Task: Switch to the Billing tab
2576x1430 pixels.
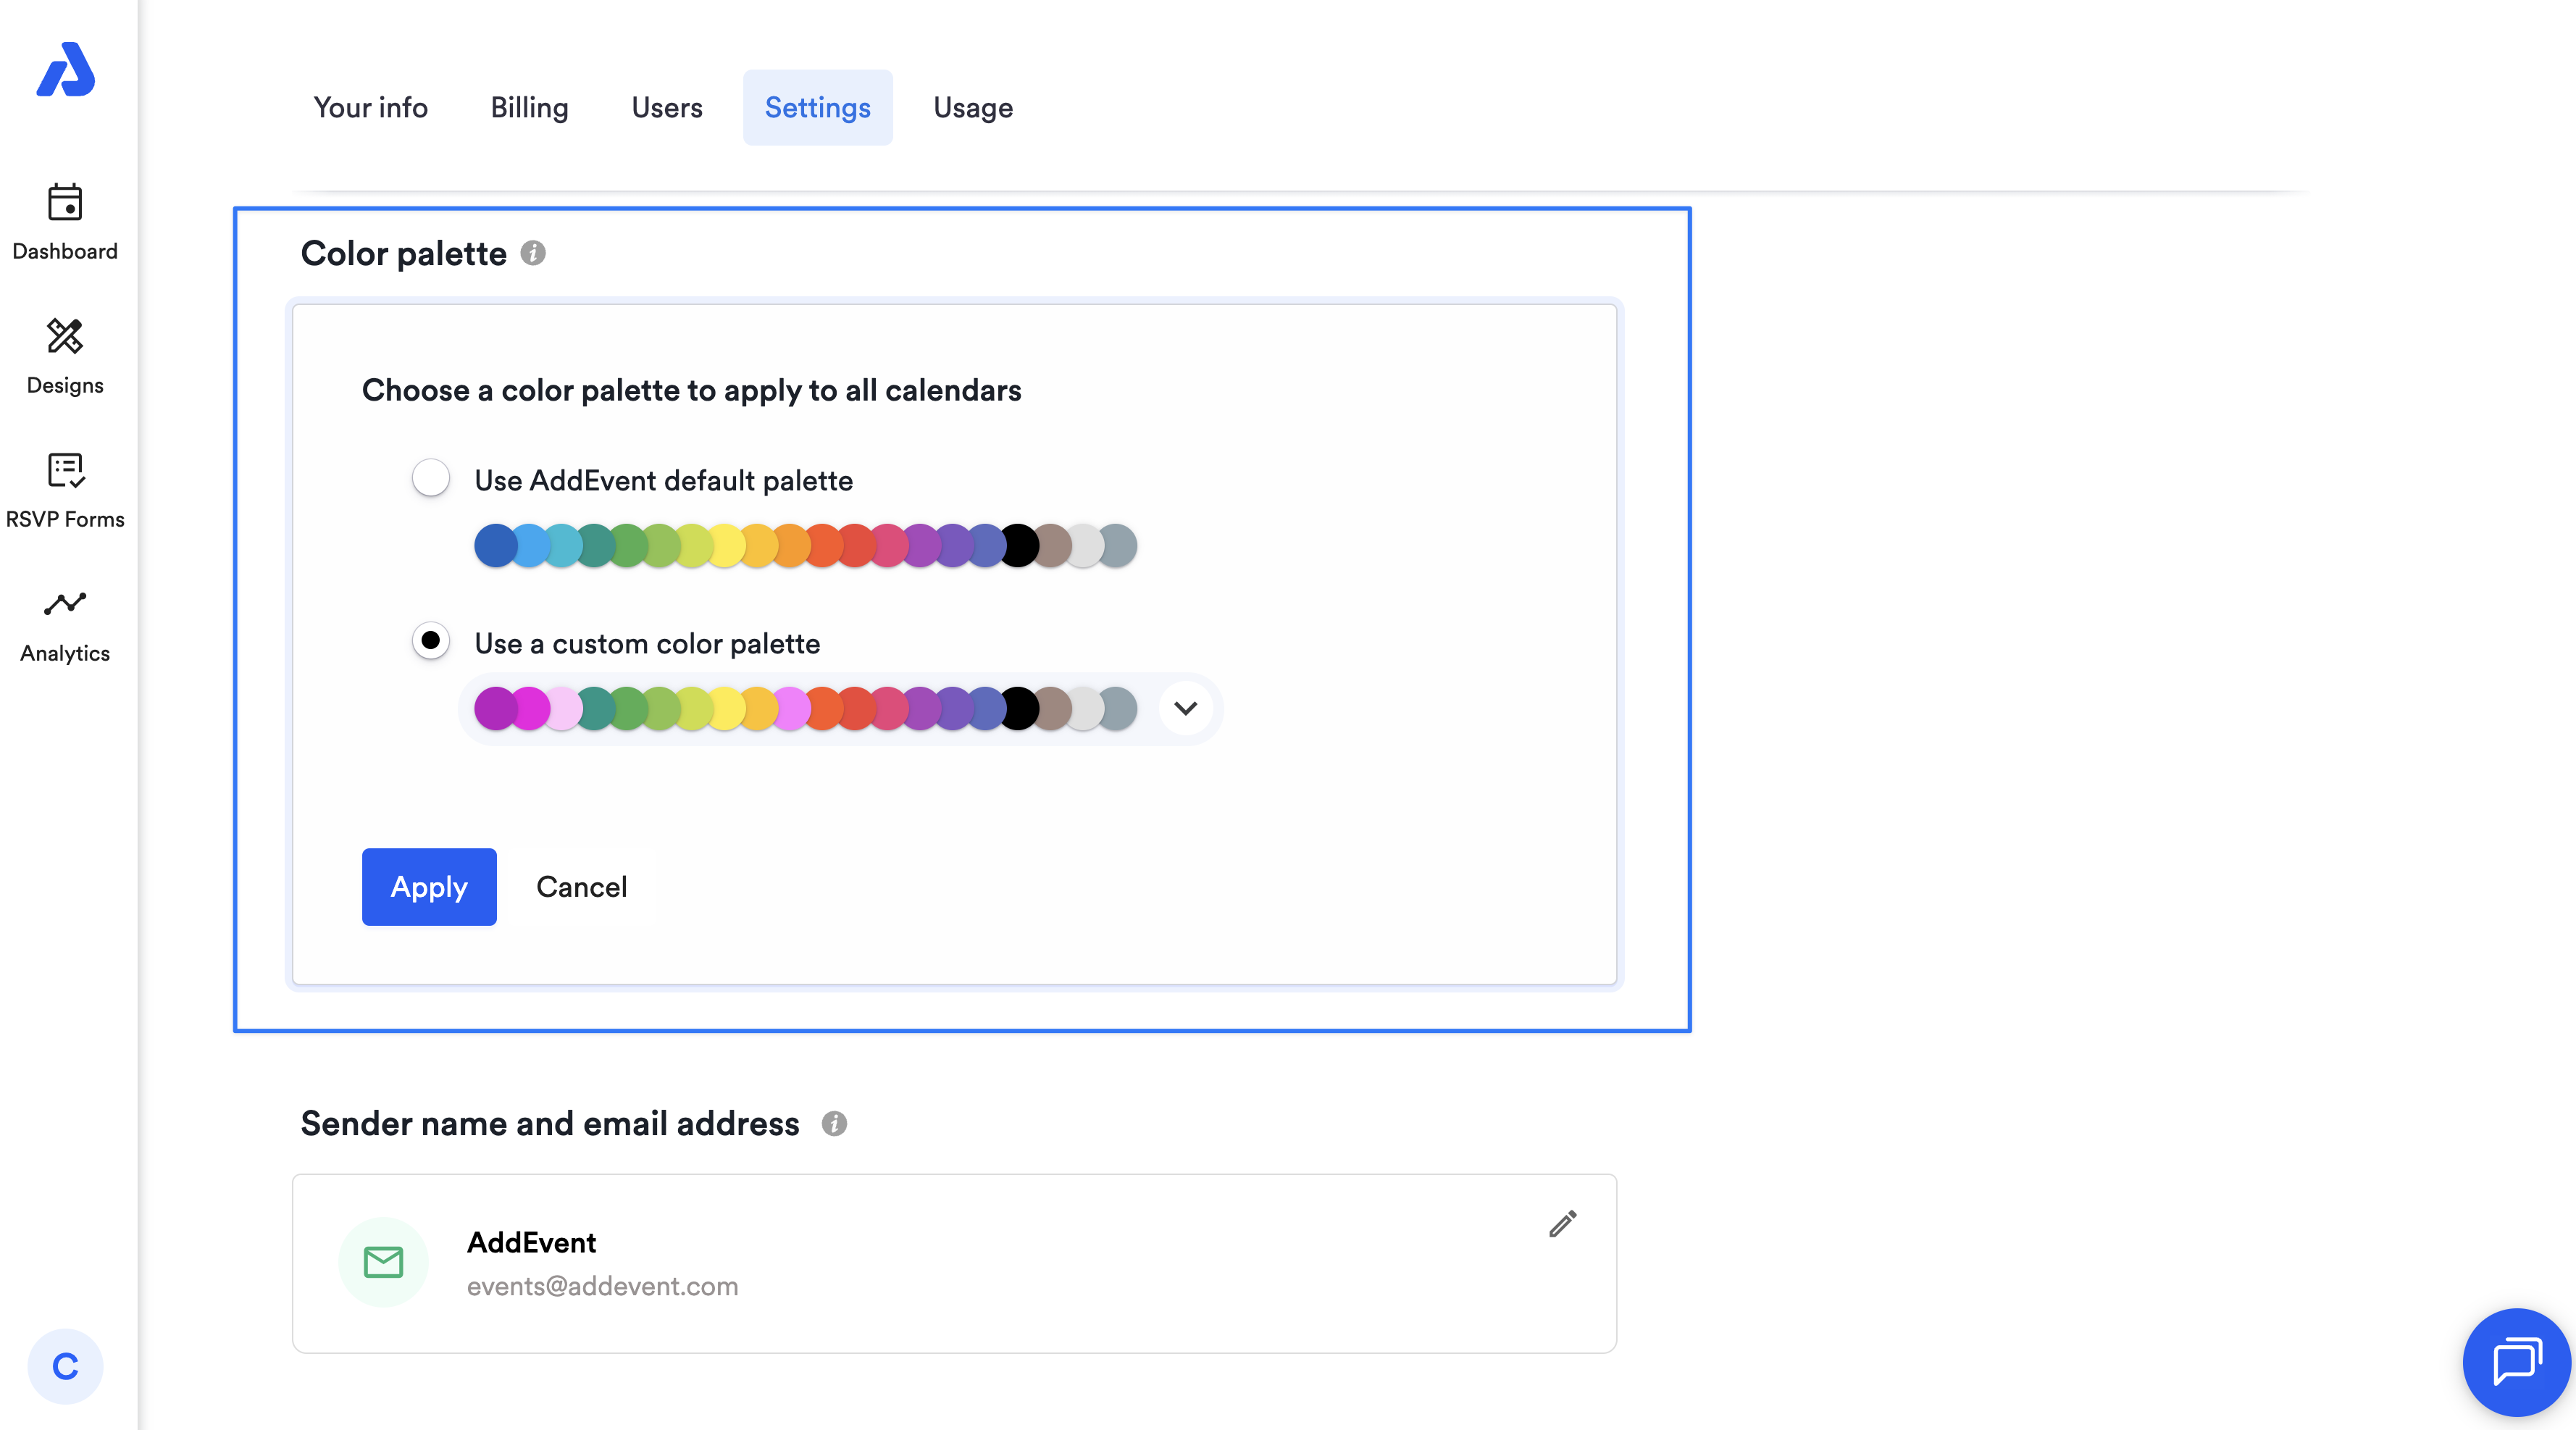Action: [529, 108]
